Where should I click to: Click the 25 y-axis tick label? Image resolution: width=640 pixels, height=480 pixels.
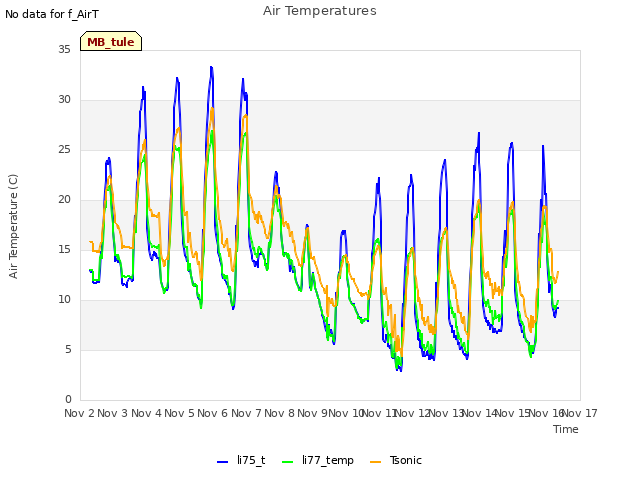pos(64,149)
